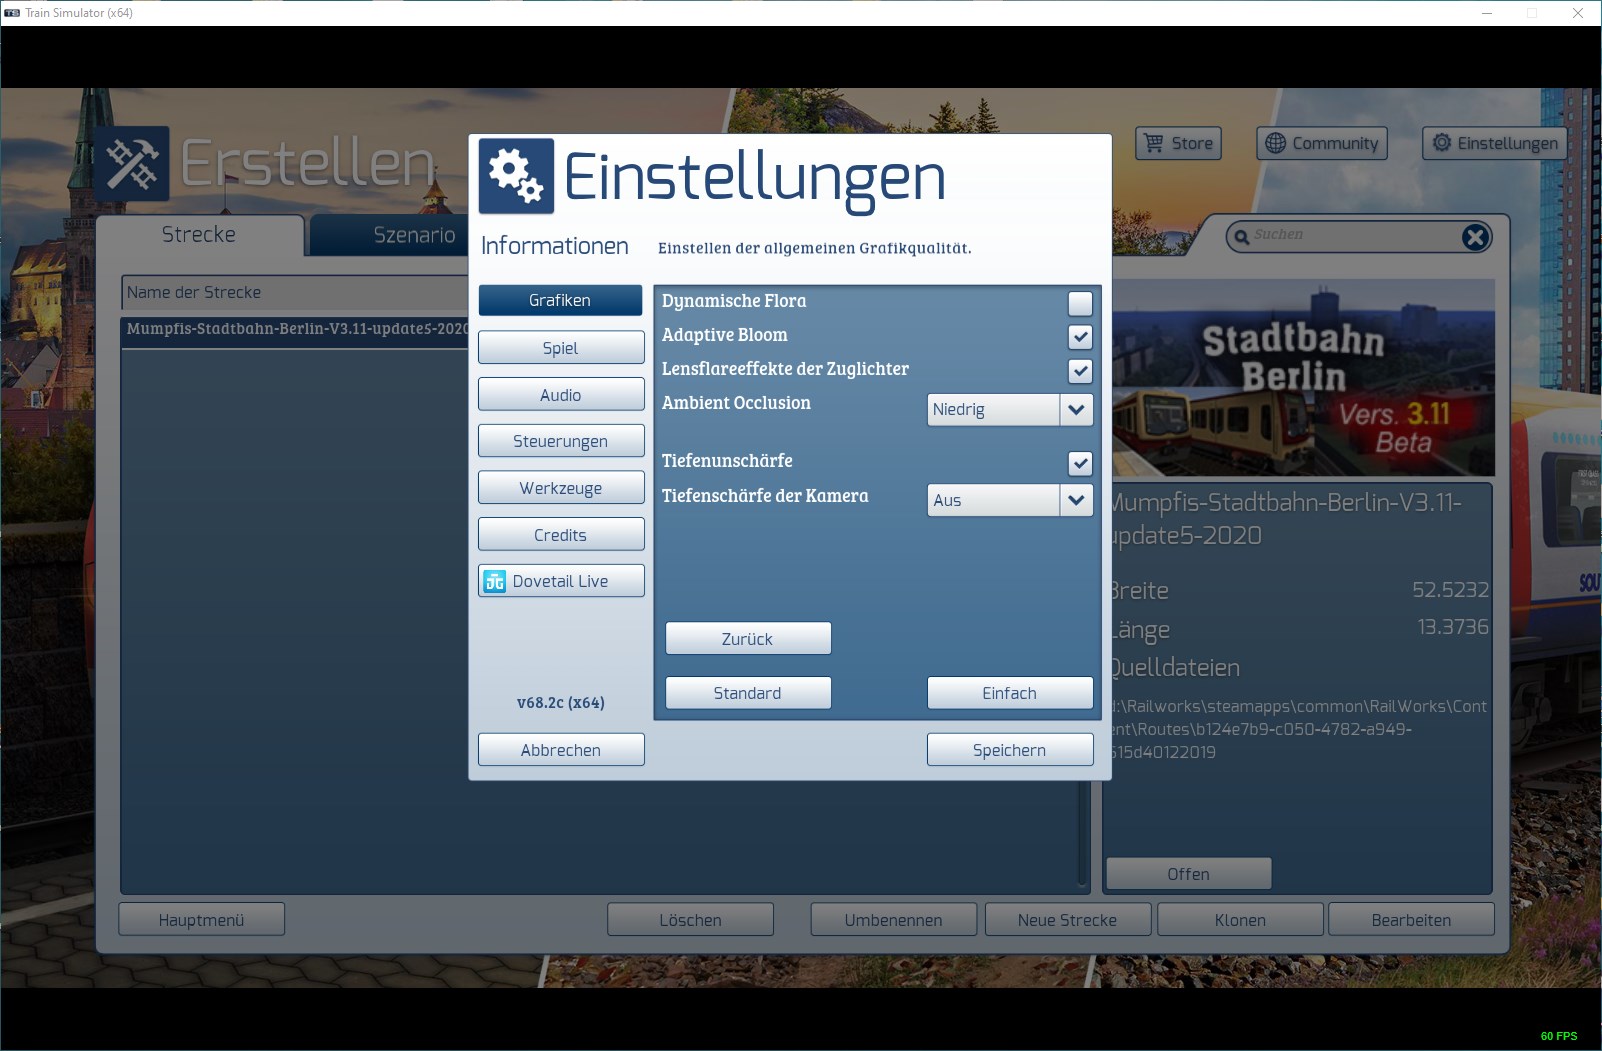Return to Hauptmenü
This screenshot has width=1602, height=1051.
pos(201,920)
